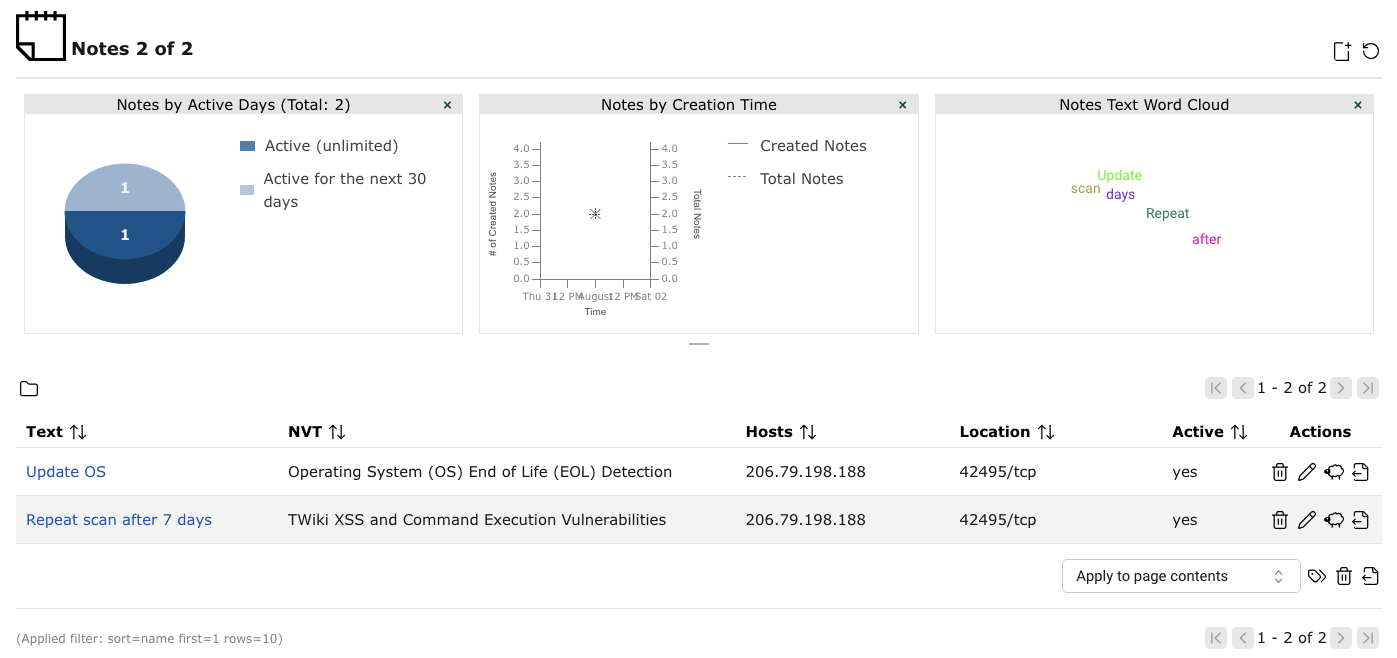The height and width of the screenshot is (658, 1397).
Task: Delete the Update OS note
Action: 1279,472
